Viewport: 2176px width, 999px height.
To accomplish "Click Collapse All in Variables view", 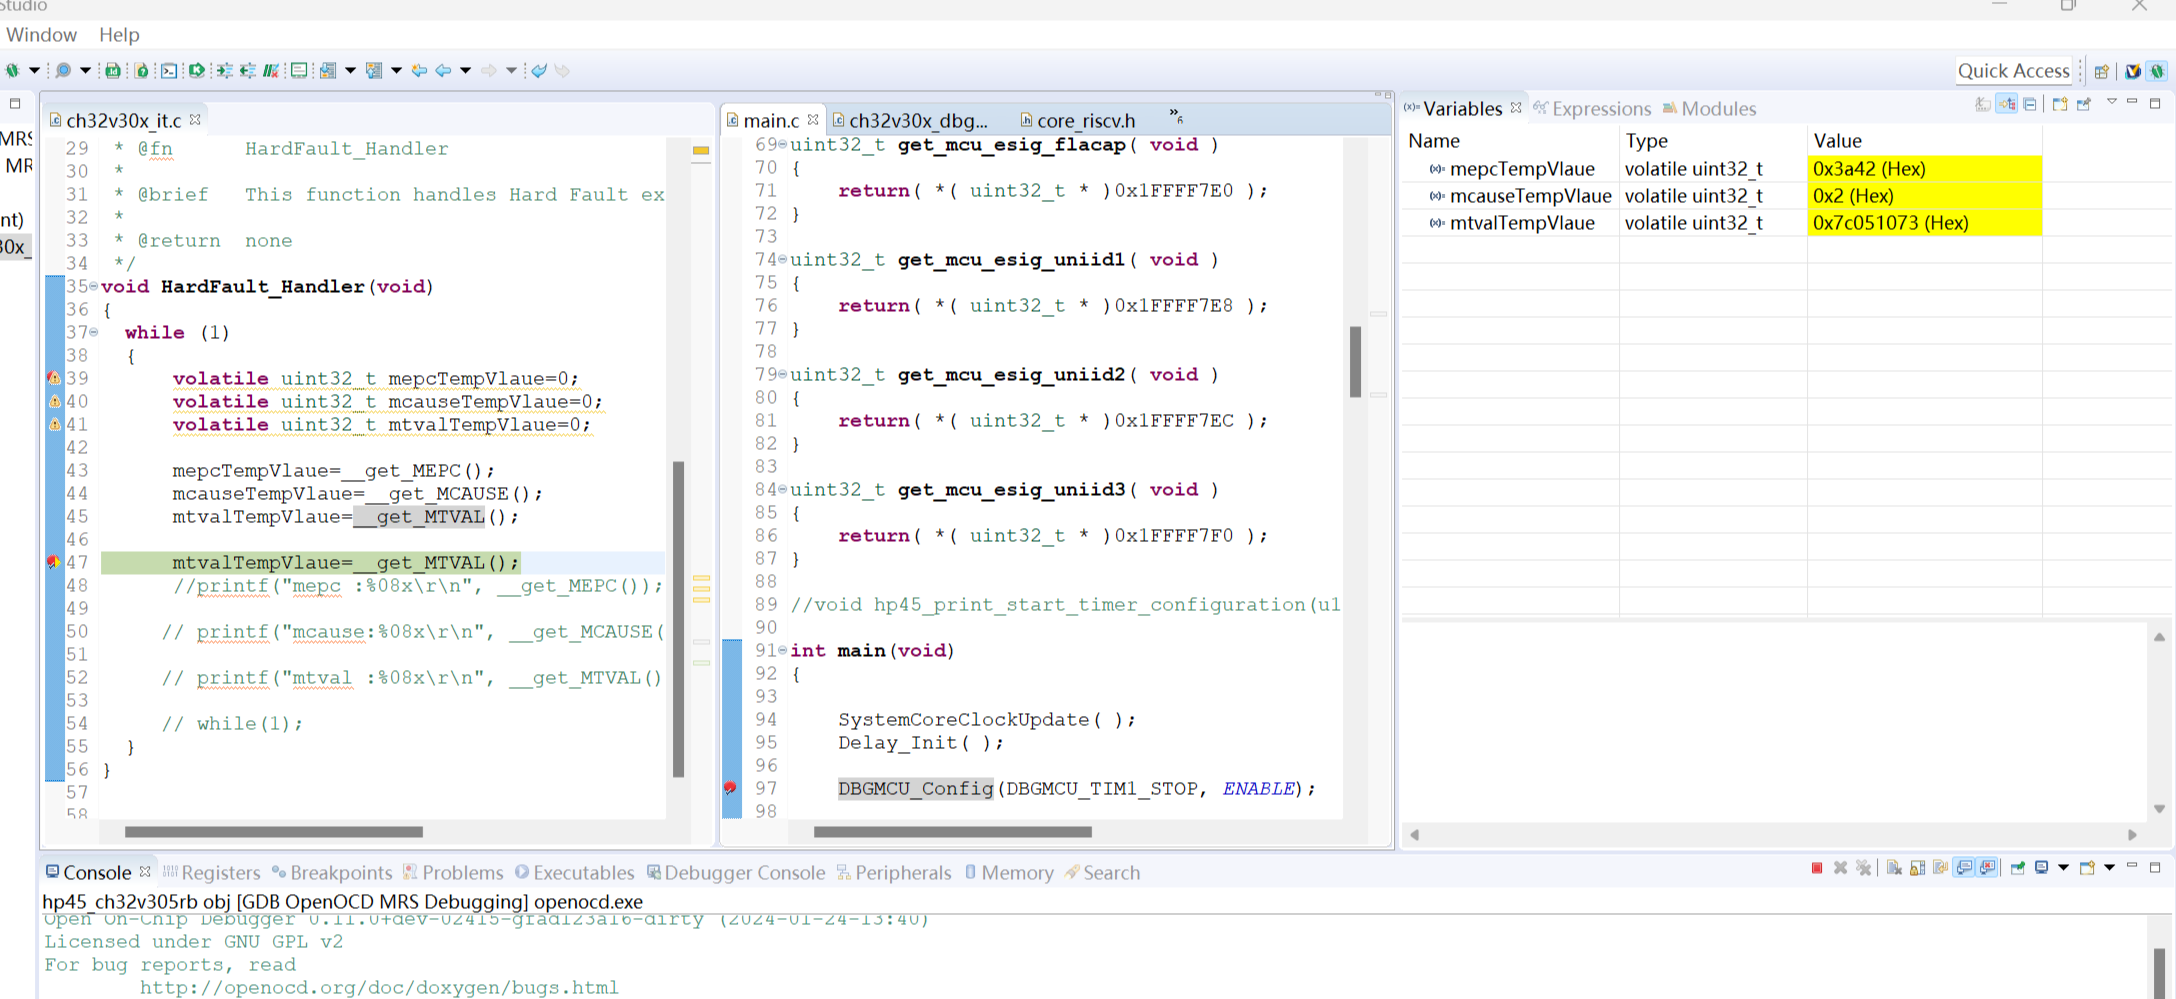I will point(2030,104).
